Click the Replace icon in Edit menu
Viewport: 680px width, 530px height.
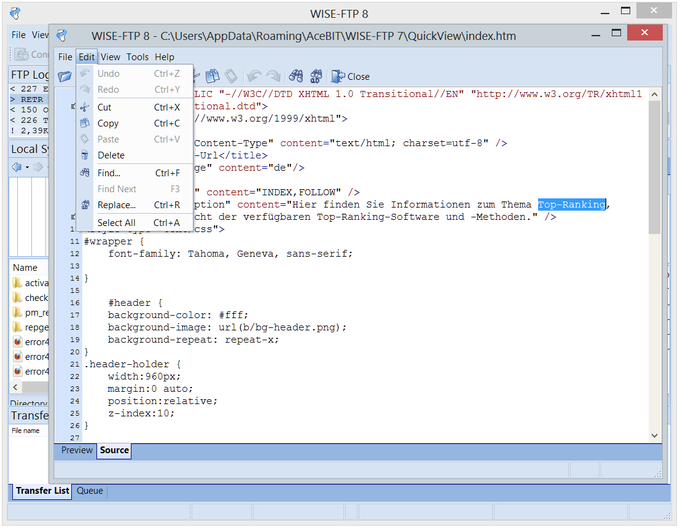85,205
